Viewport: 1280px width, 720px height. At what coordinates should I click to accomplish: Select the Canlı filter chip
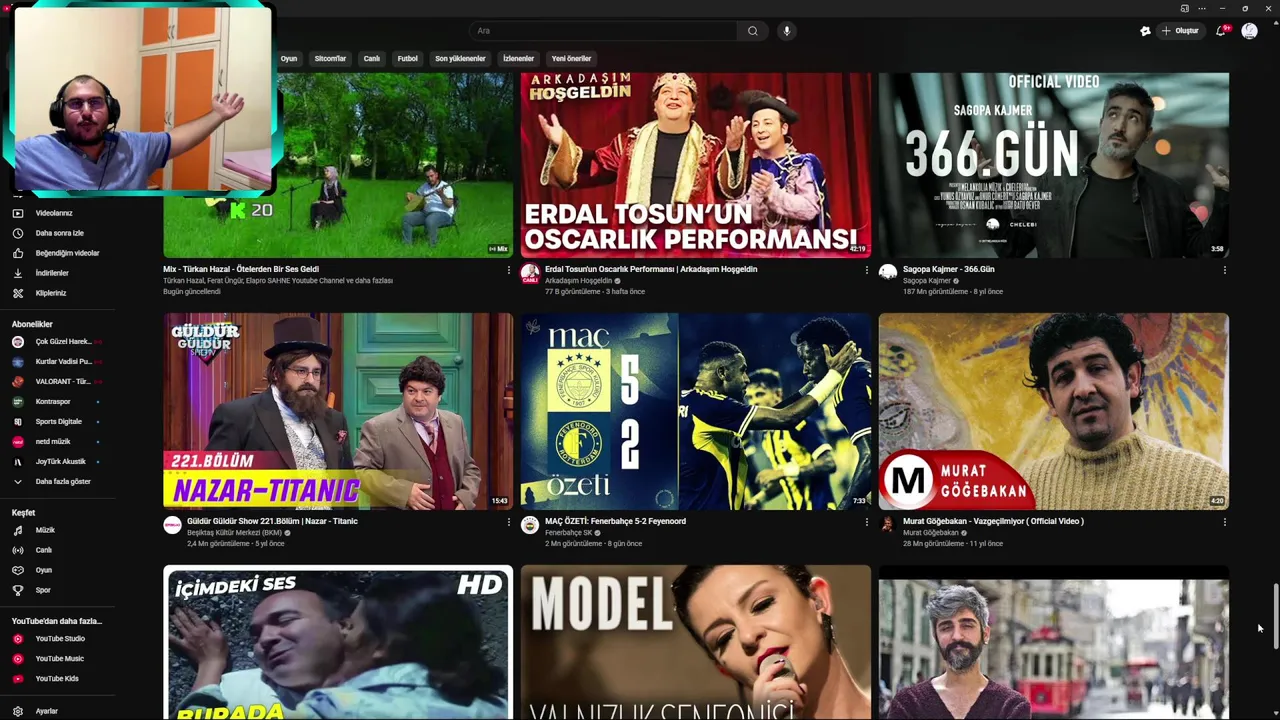click(x=372, y=59)
